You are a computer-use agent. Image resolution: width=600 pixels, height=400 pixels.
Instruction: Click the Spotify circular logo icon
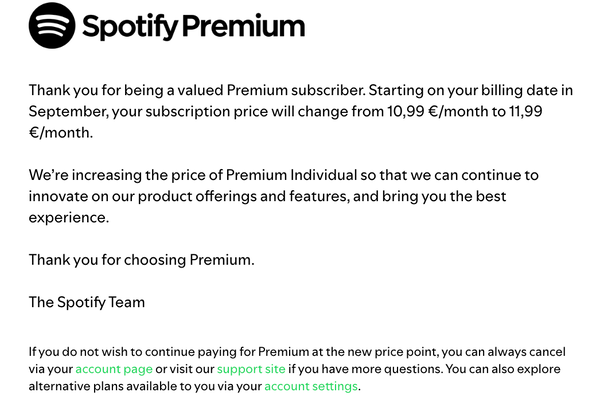52,27
